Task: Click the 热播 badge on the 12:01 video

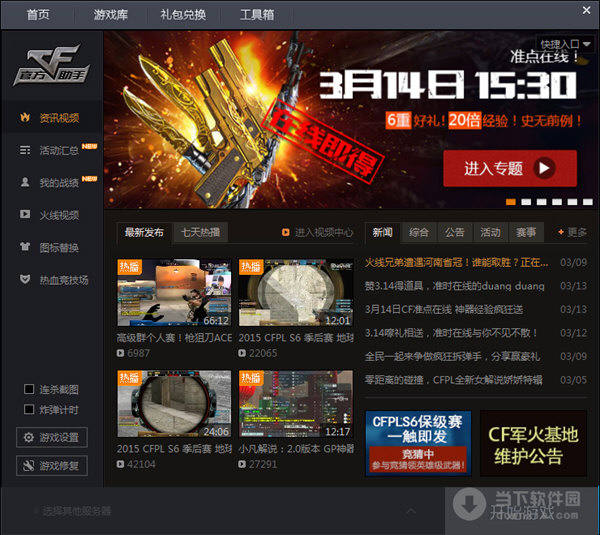Action: coord(251,267)
